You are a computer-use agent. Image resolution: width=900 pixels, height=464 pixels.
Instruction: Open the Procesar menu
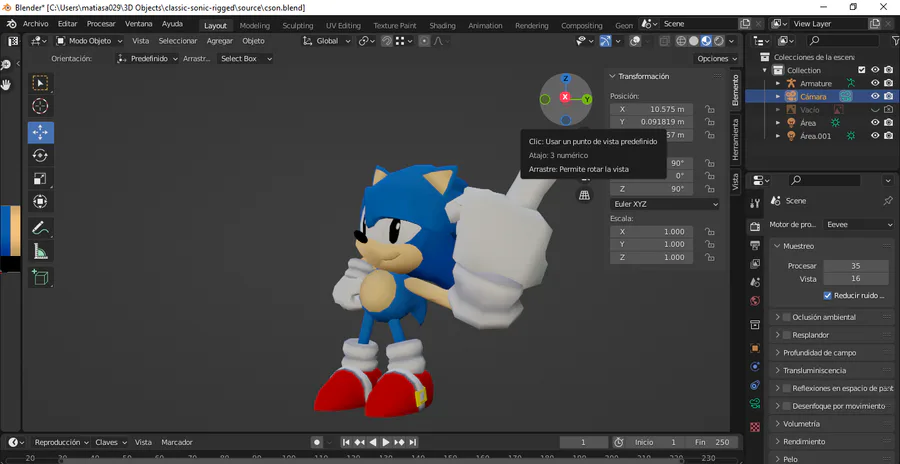coord(101,24)
